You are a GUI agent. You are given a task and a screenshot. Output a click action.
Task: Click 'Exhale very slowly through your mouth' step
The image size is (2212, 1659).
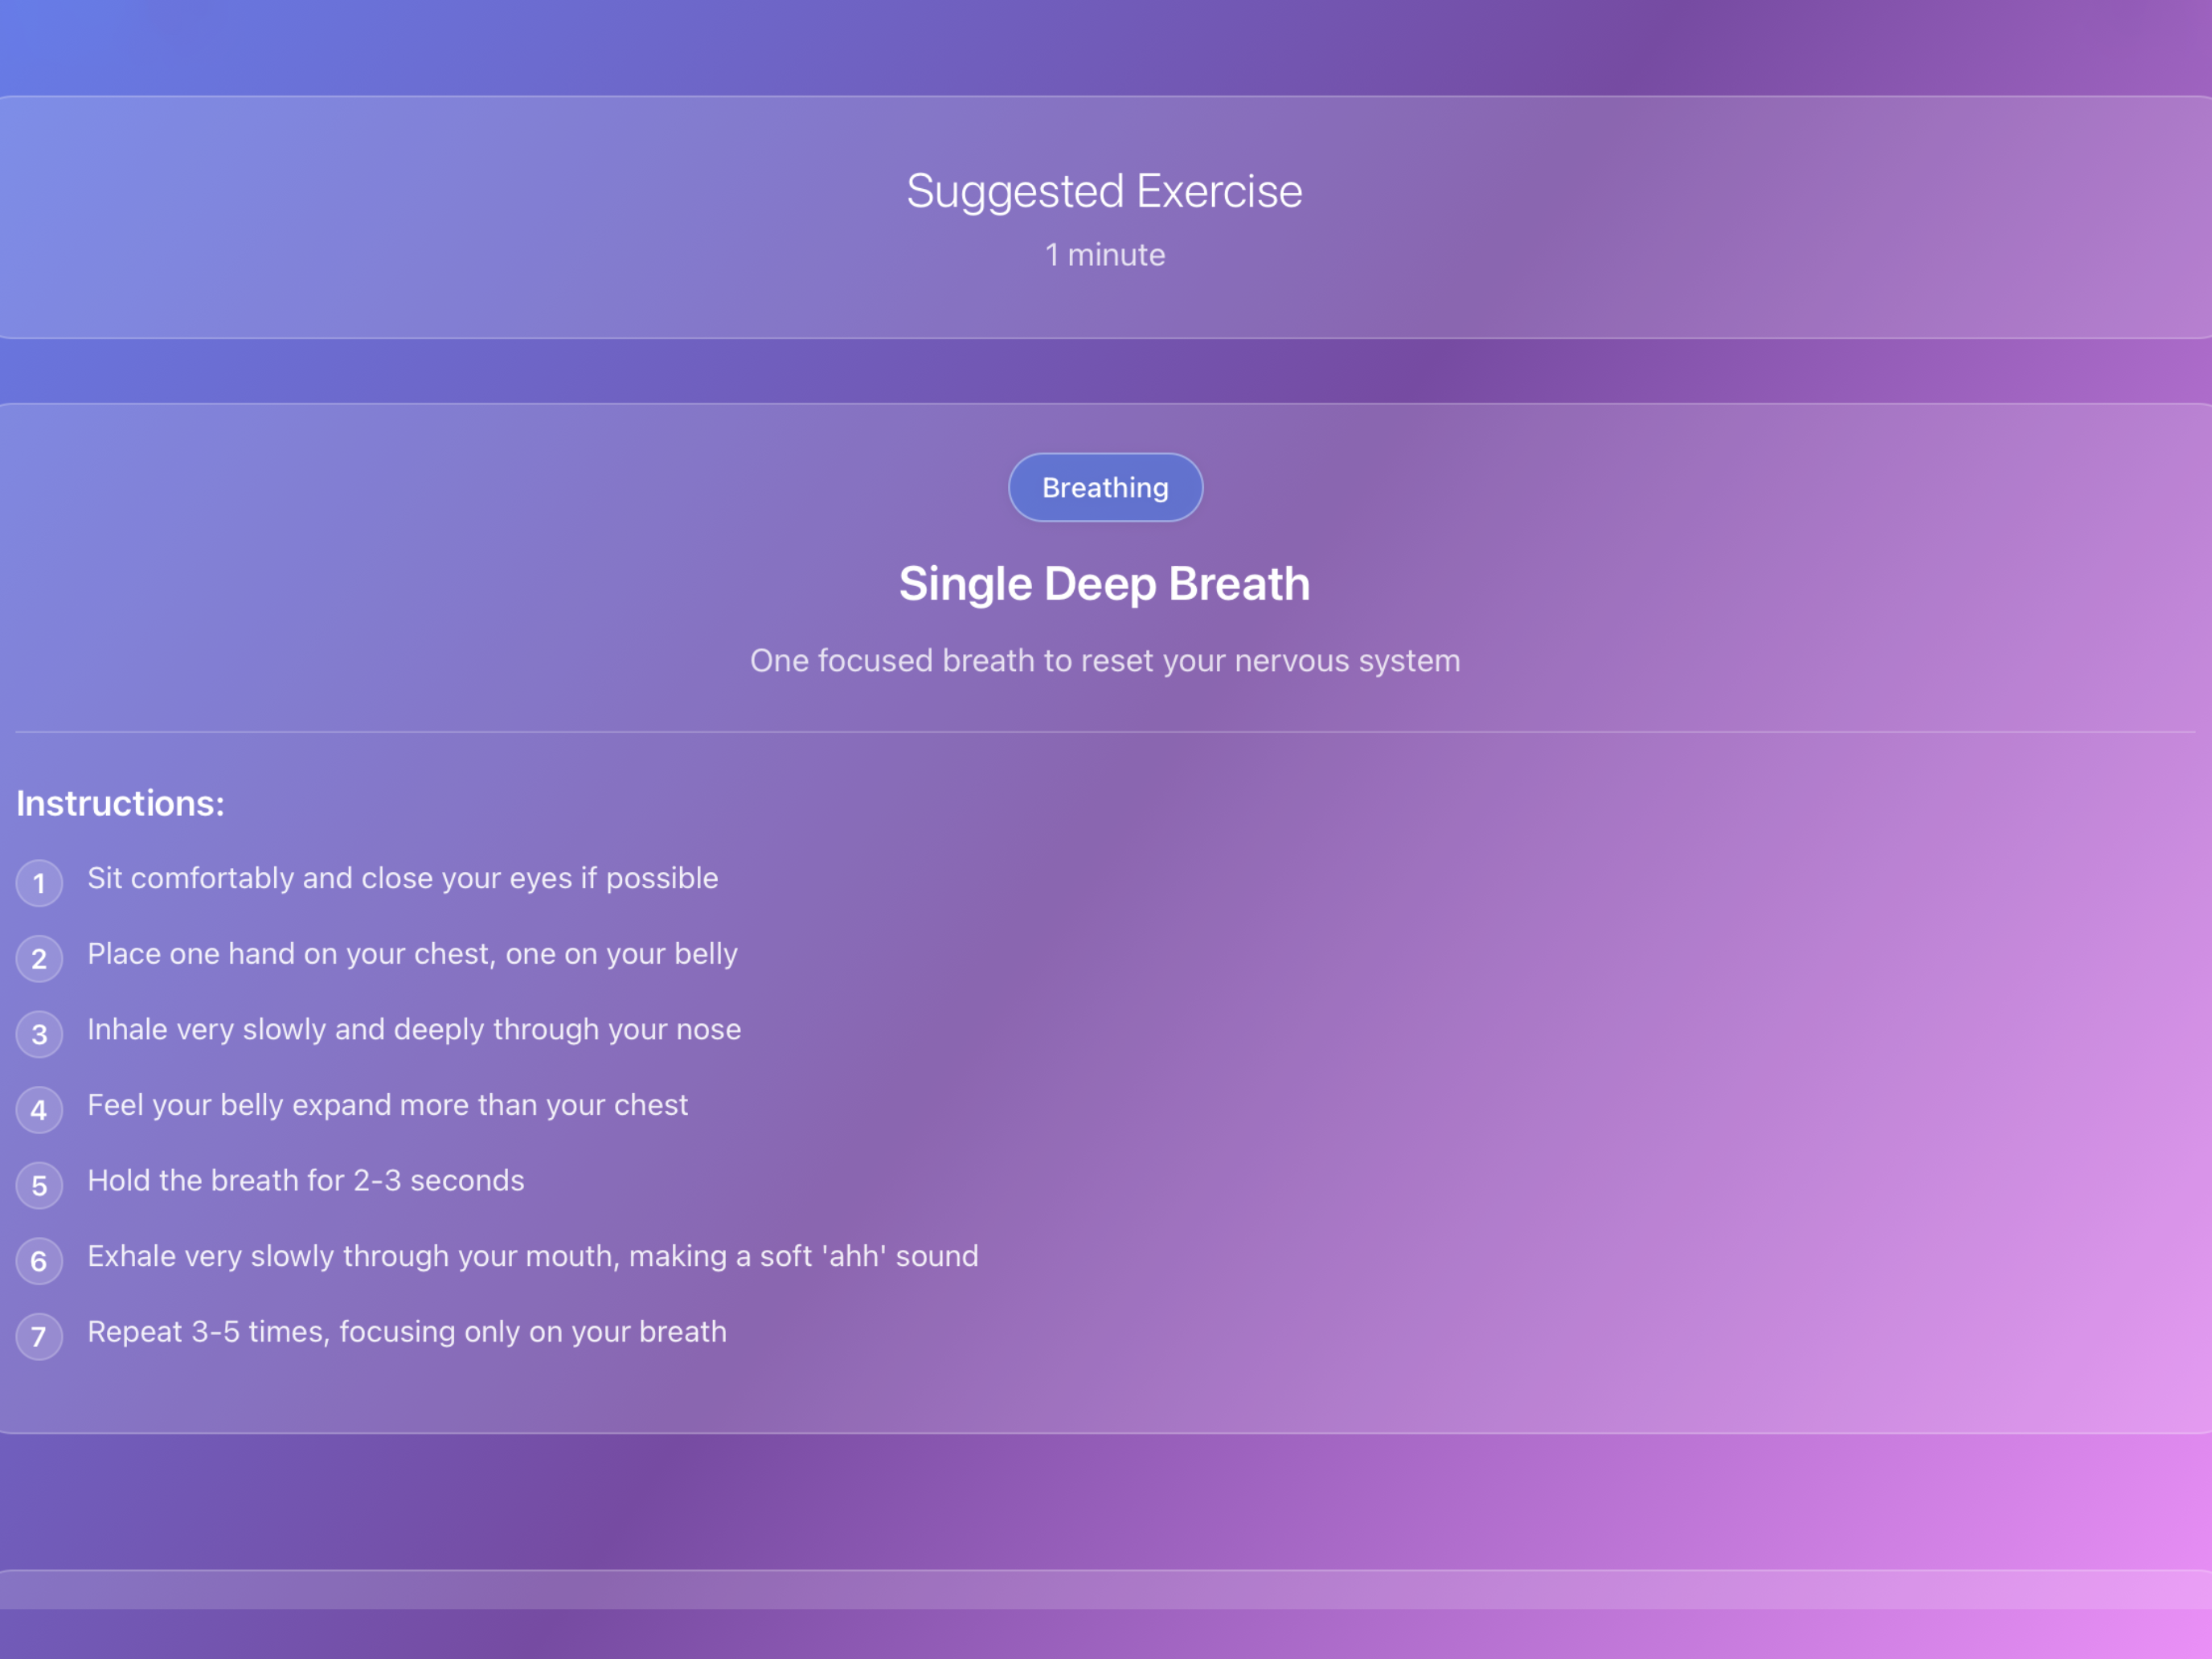coord(533,1256)
